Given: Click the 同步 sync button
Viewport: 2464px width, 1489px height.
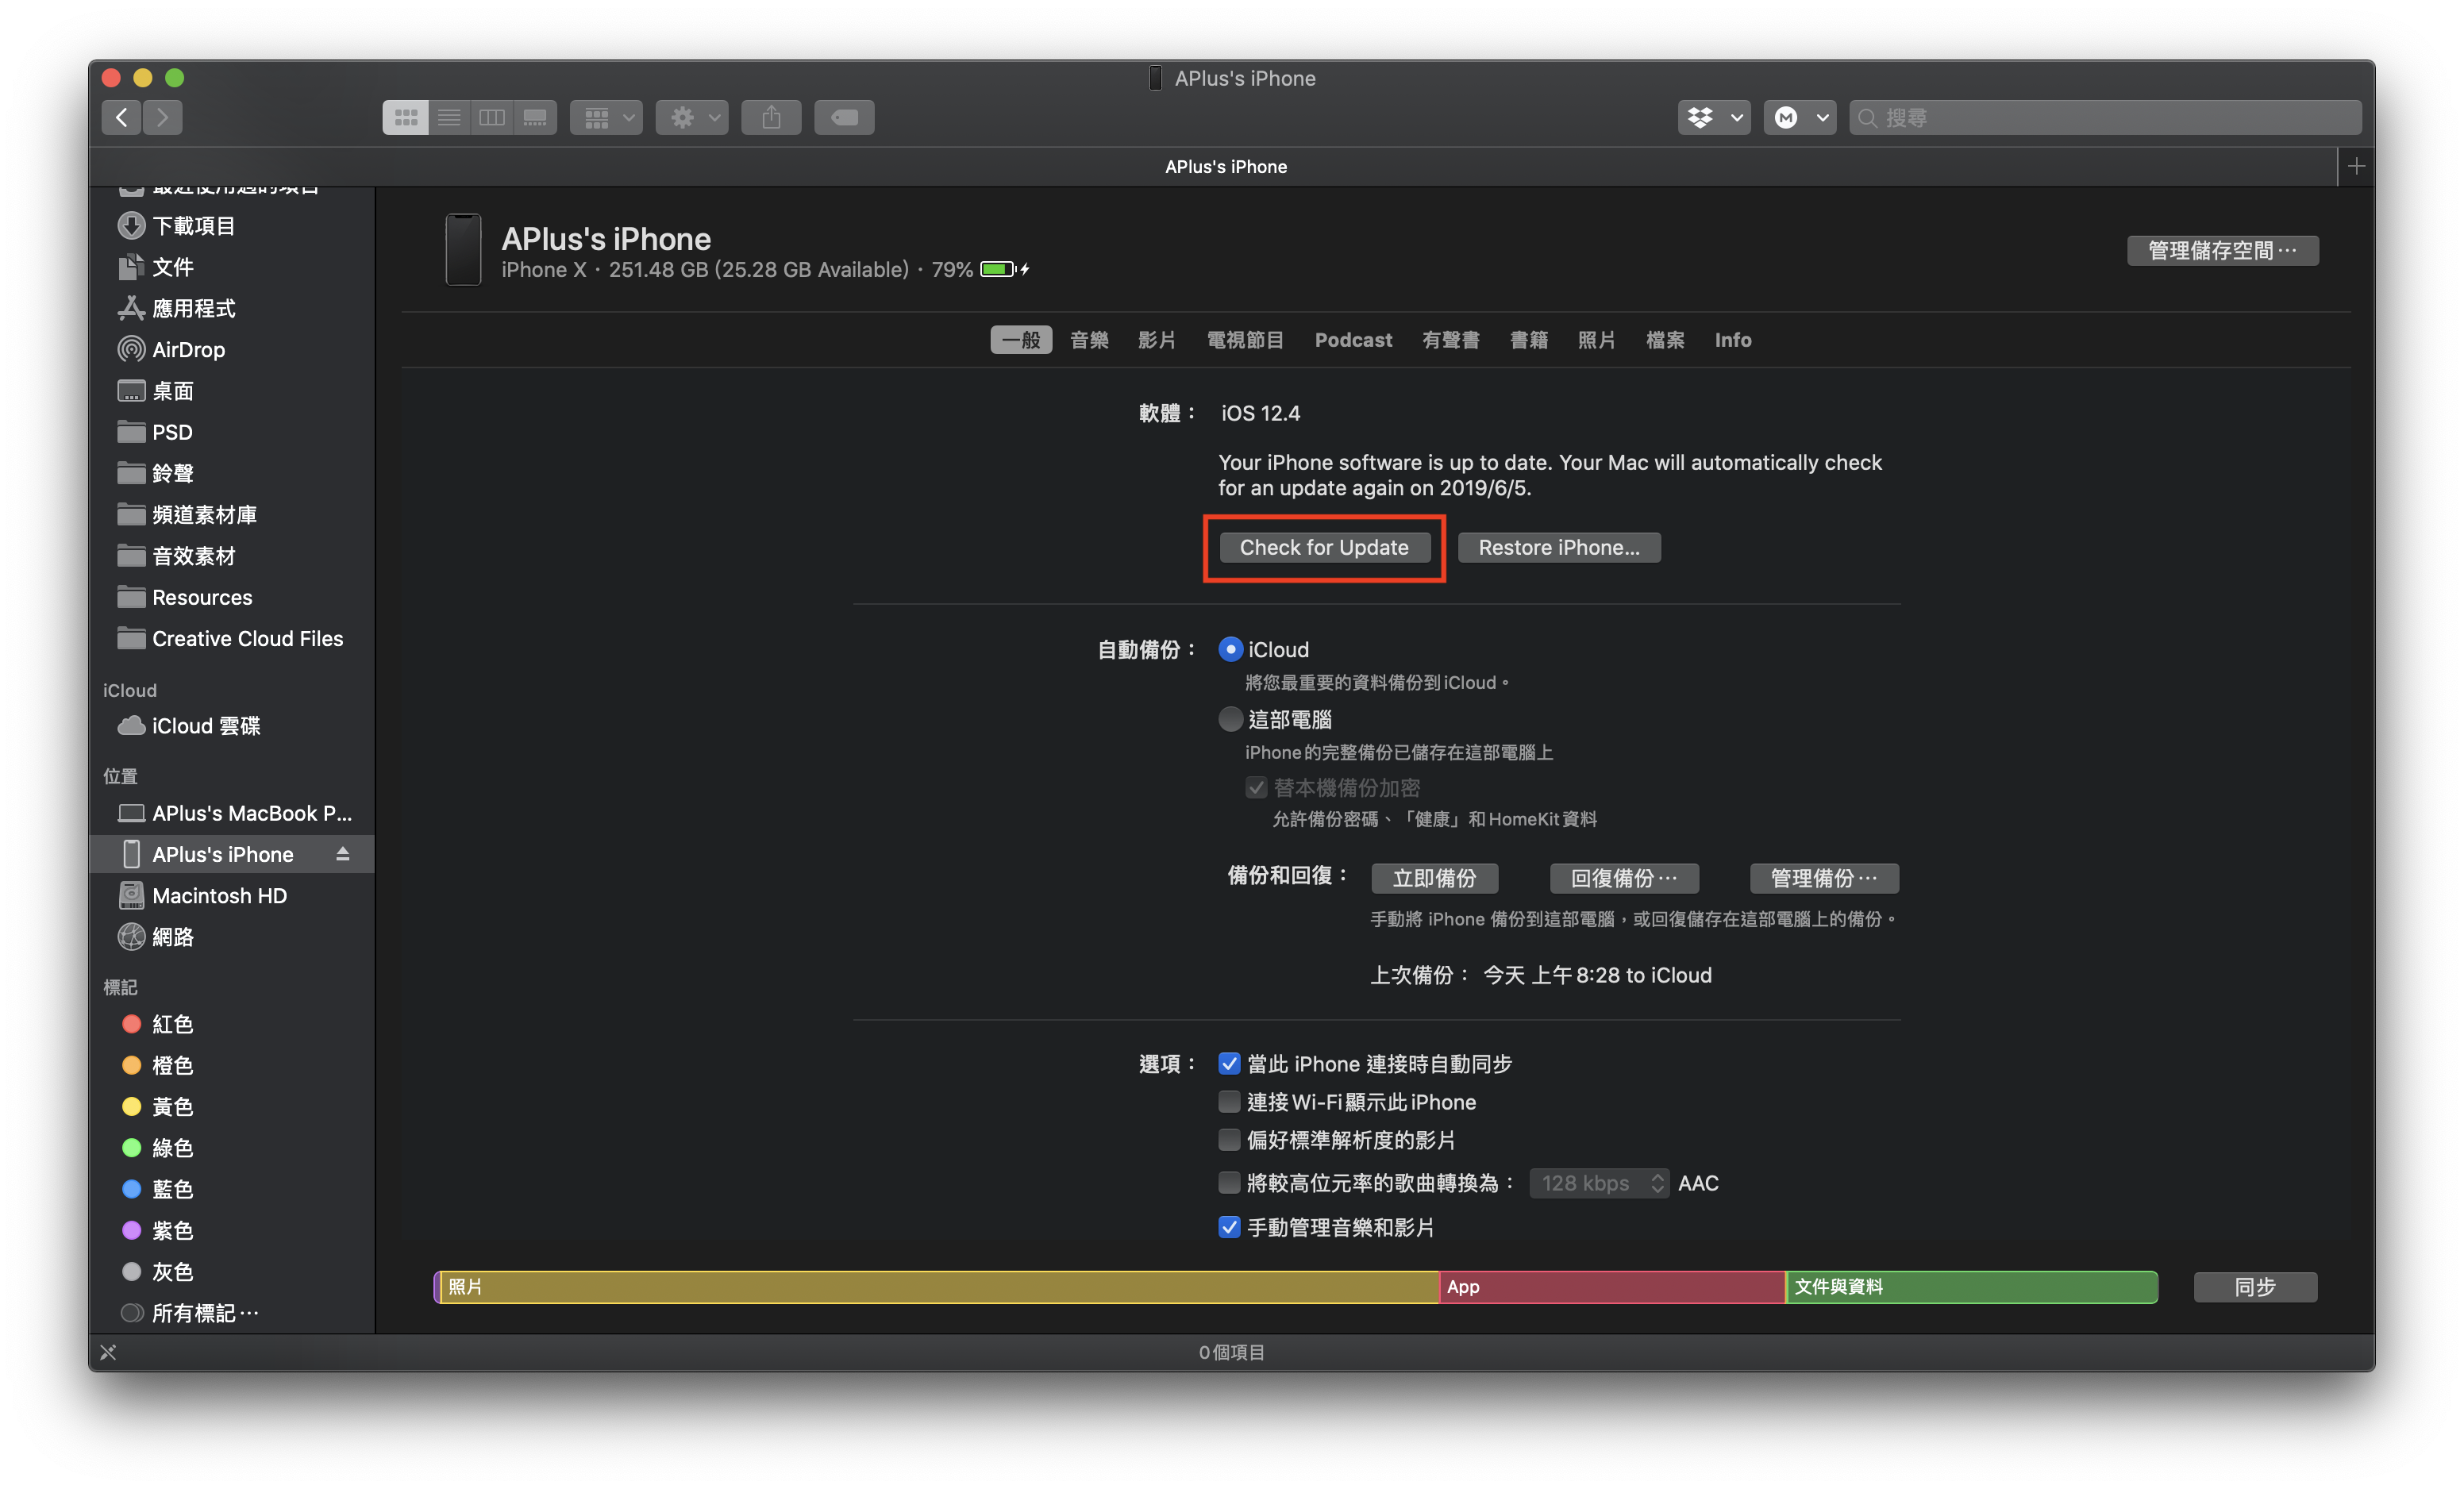Looking at the screenshot, I should (x=2255, y=1287).
